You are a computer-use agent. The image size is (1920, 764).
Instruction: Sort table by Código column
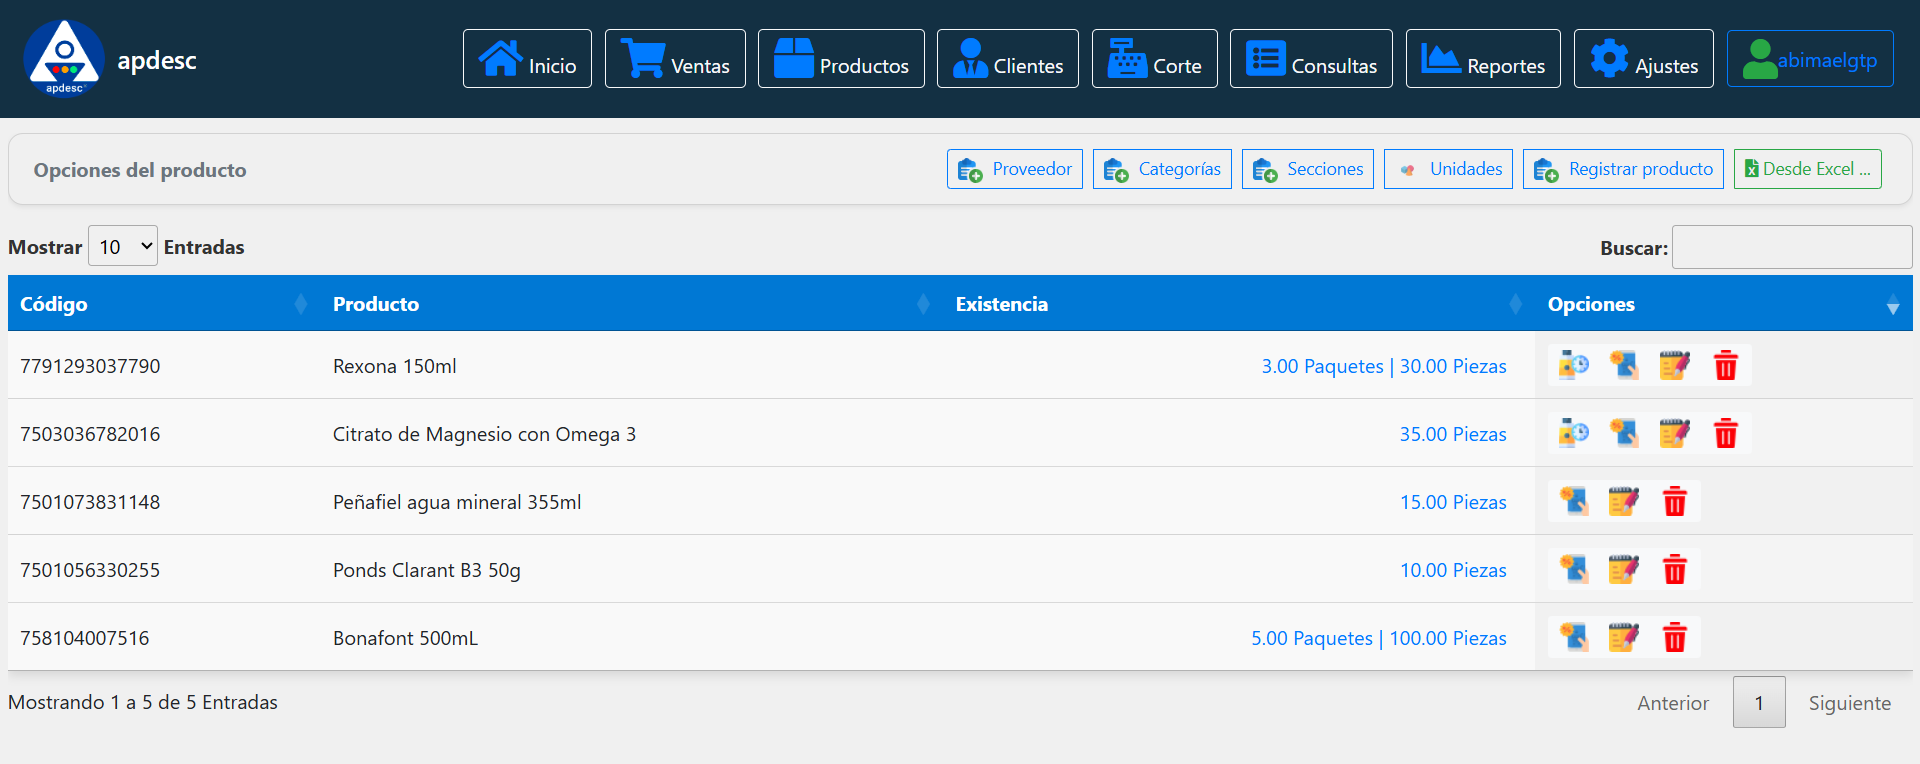point(160,304)
